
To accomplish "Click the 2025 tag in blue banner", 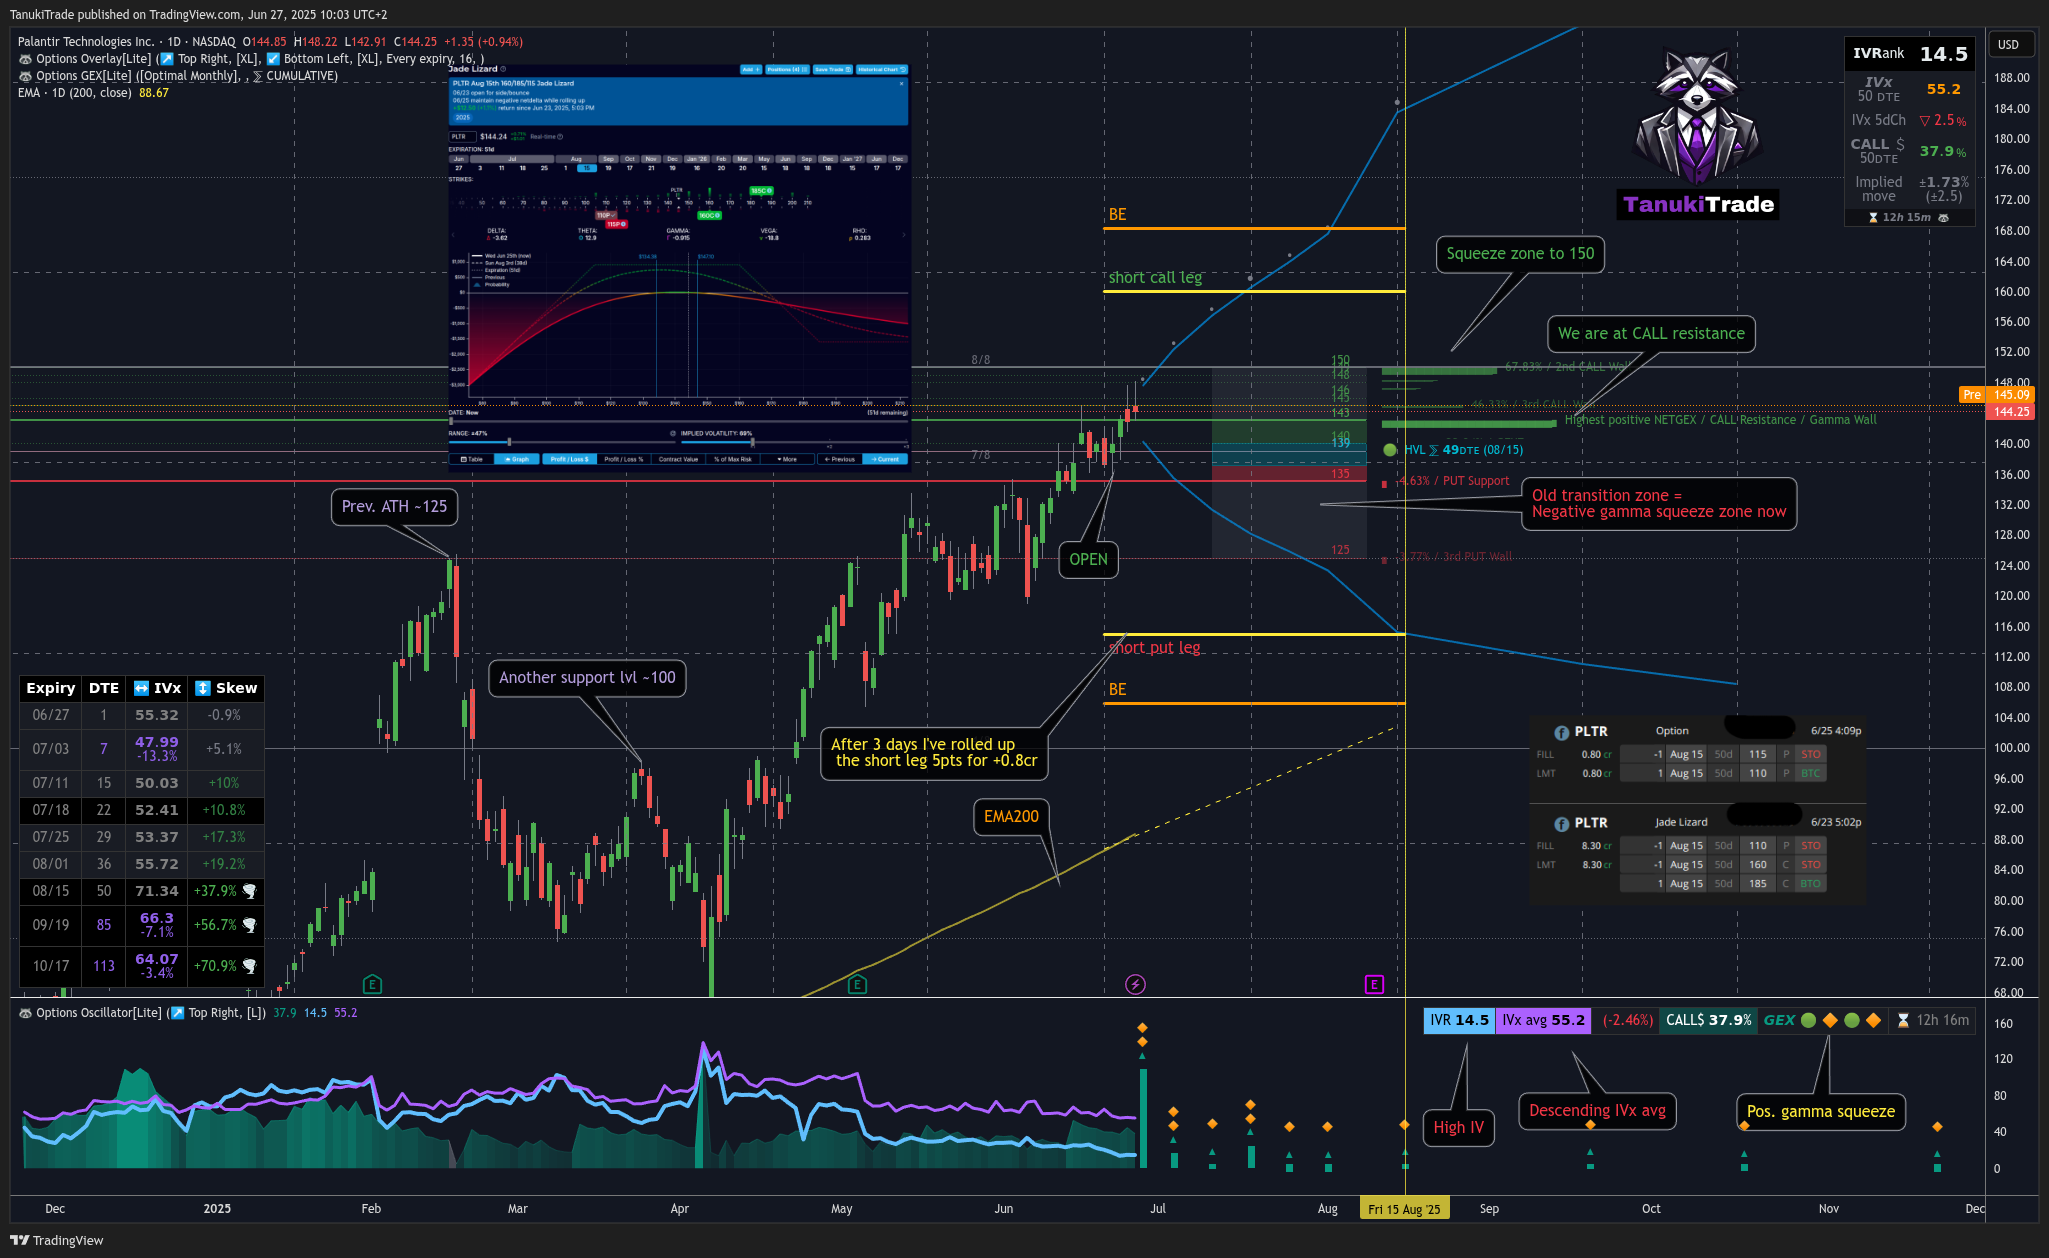I will point(463,117).
